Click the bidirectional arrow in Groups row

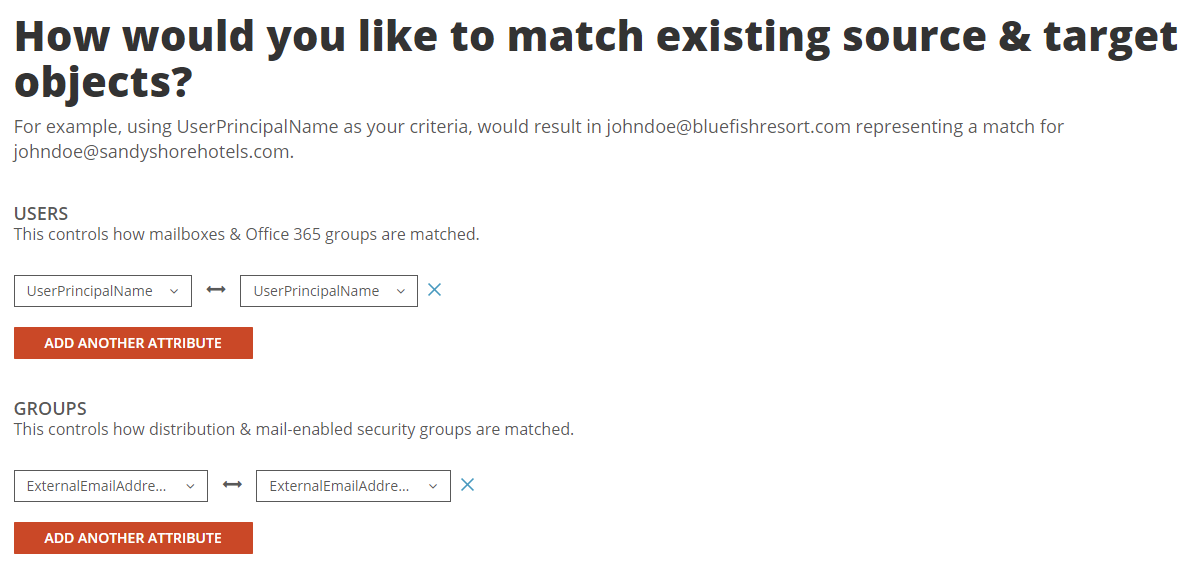point(232,485)
